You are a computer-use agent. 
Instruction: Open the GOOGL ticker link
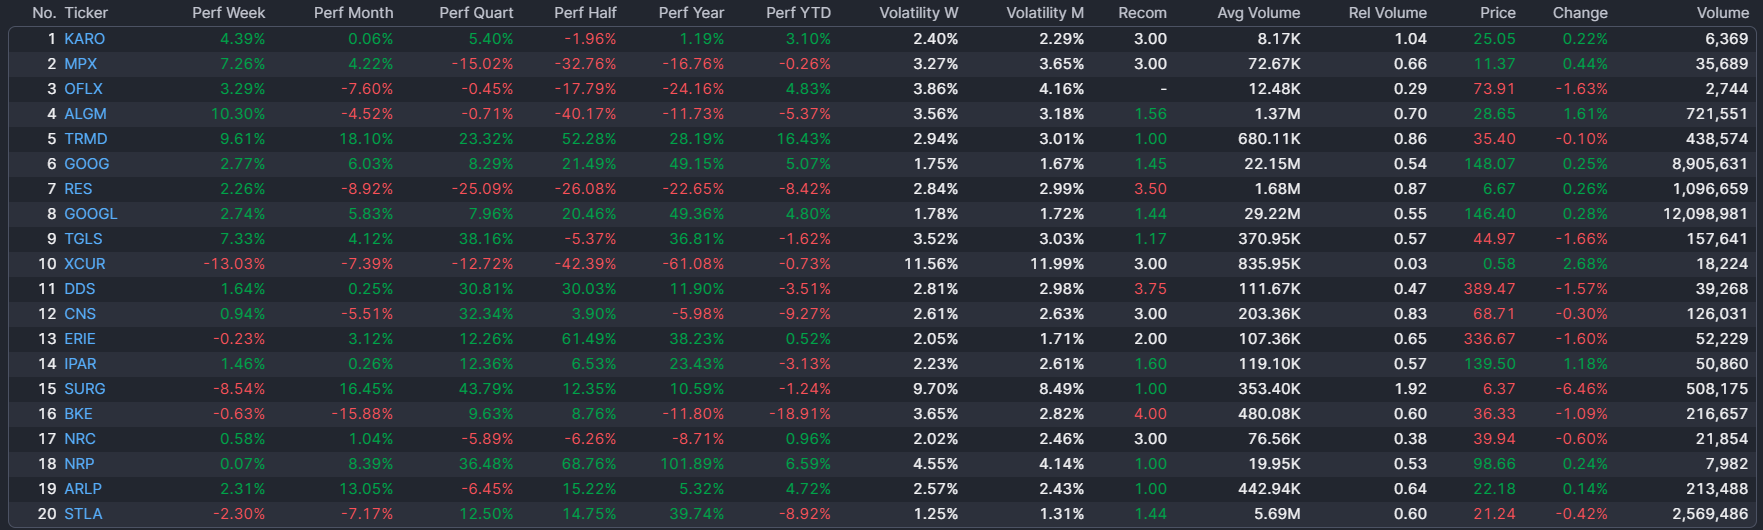pyautogui.click(x=91, y=214)
